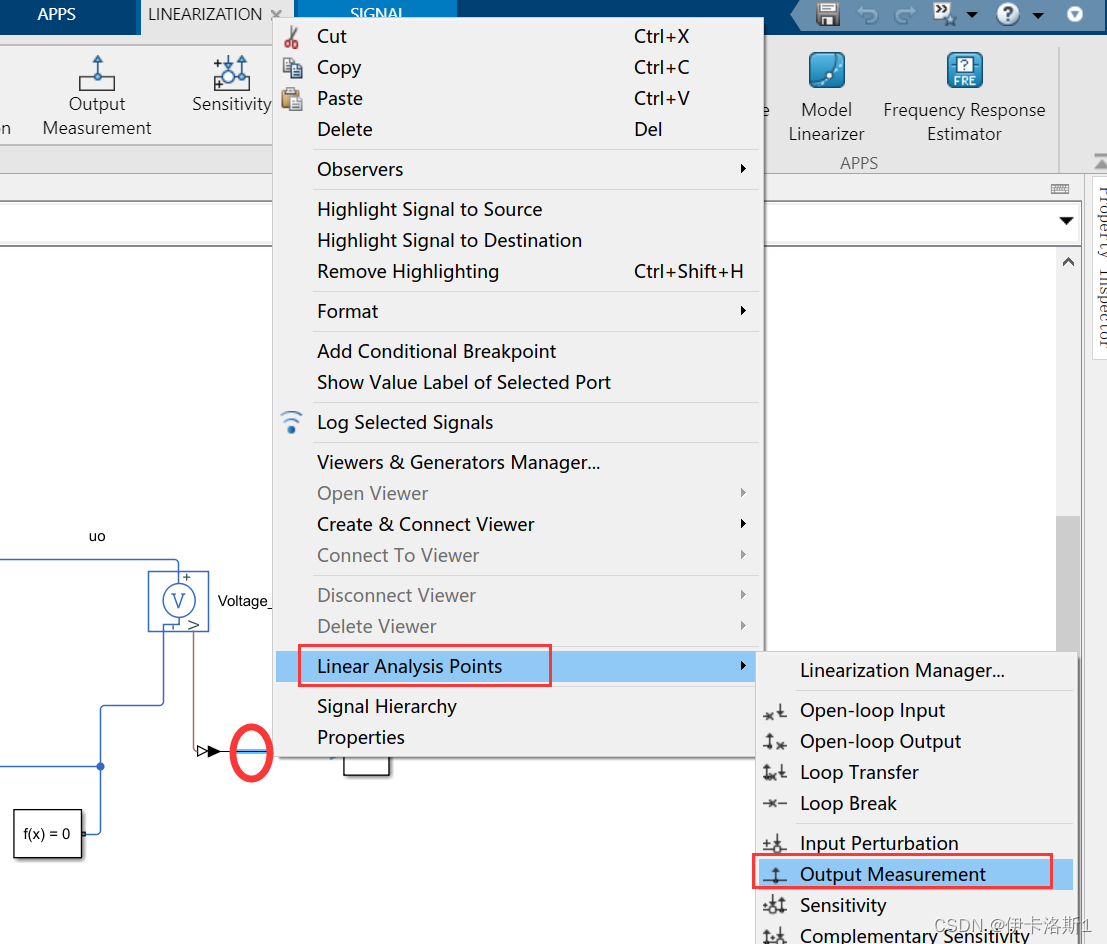Close the LINEARIZATION tab

click(276, 15)
